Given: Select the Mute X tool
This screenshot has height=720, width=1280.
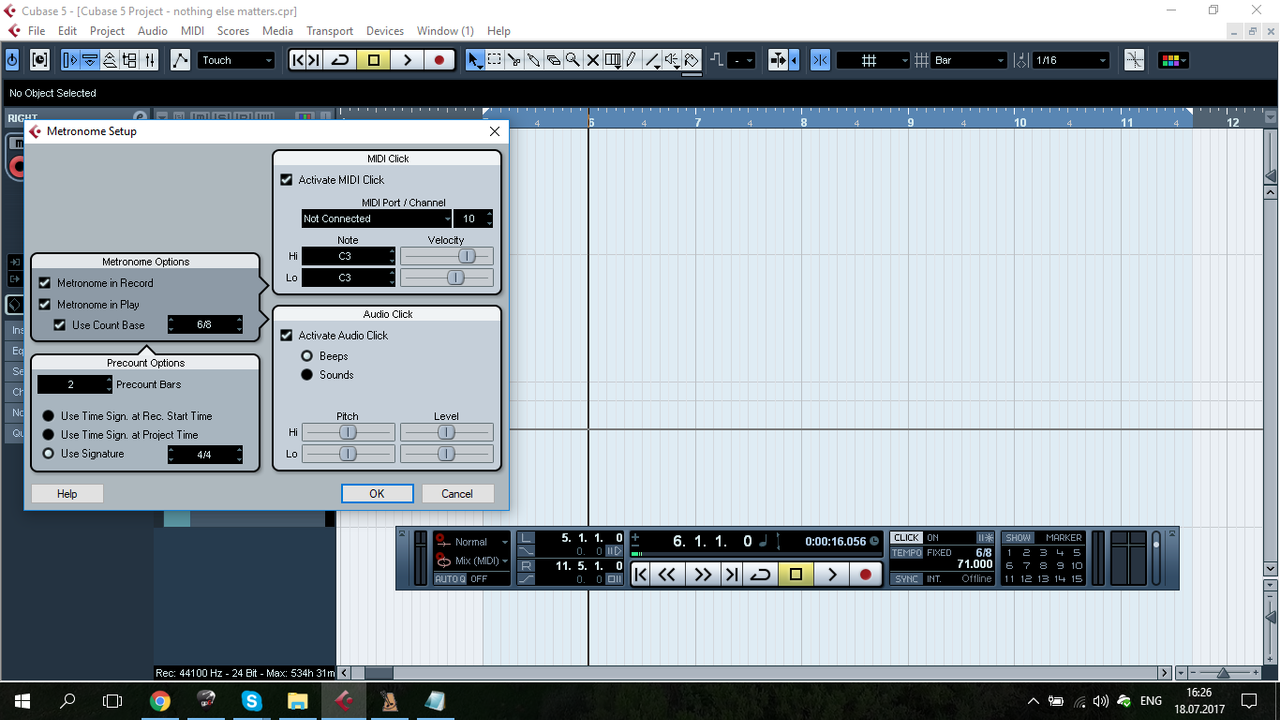Looking at the screenshot, I should click(593, 60).
